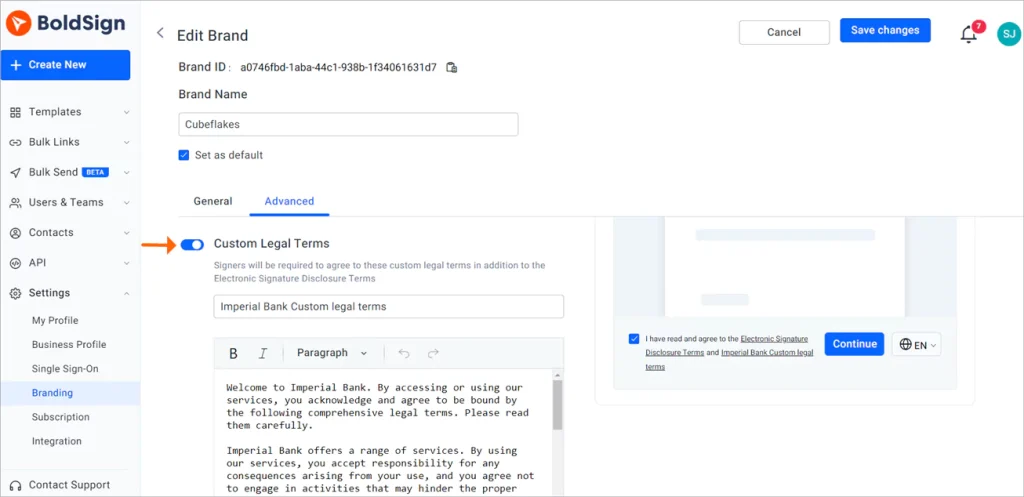Collapse the Settings menu chevron

[127, 293]
